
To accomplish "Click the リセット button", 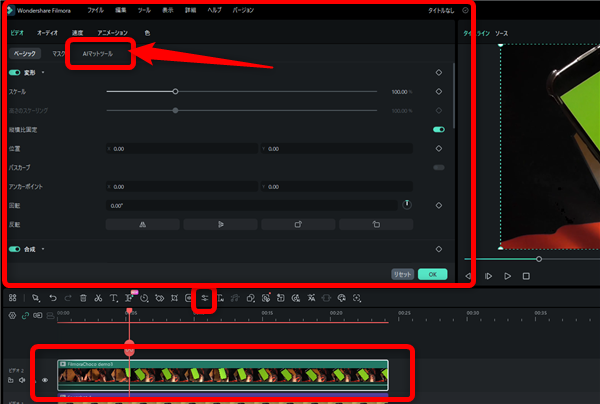I will [402, 273].
